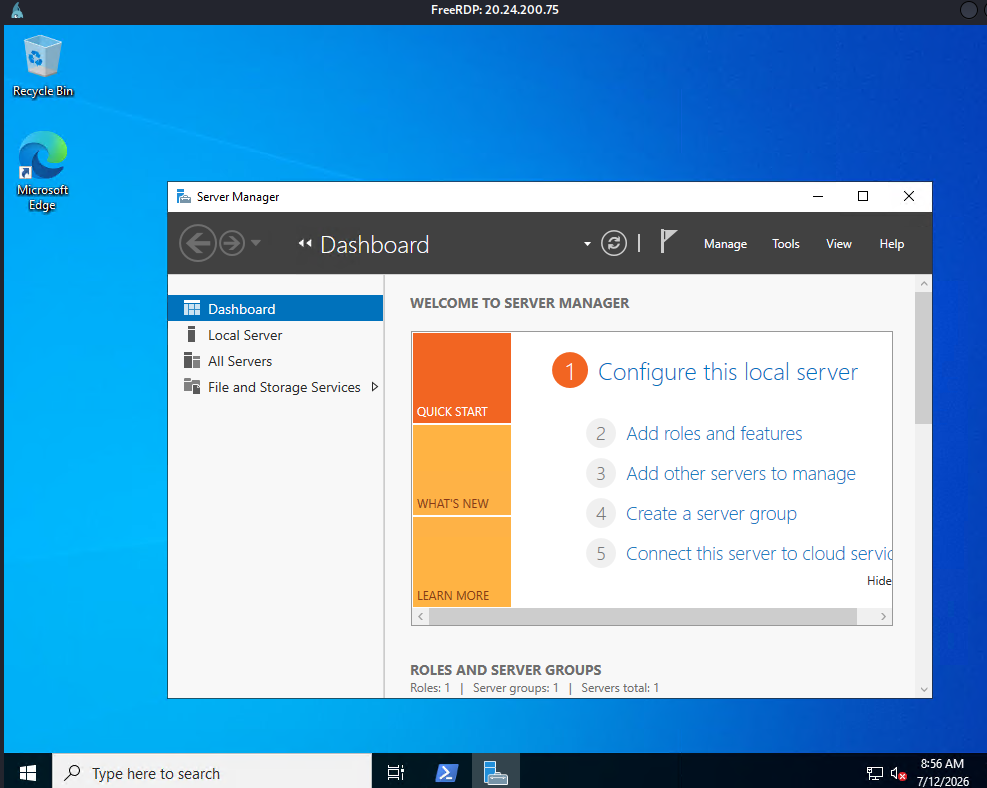Click Add roles and features link
The height and width of the screenshot is (788, 987).
tap(714, 434)
